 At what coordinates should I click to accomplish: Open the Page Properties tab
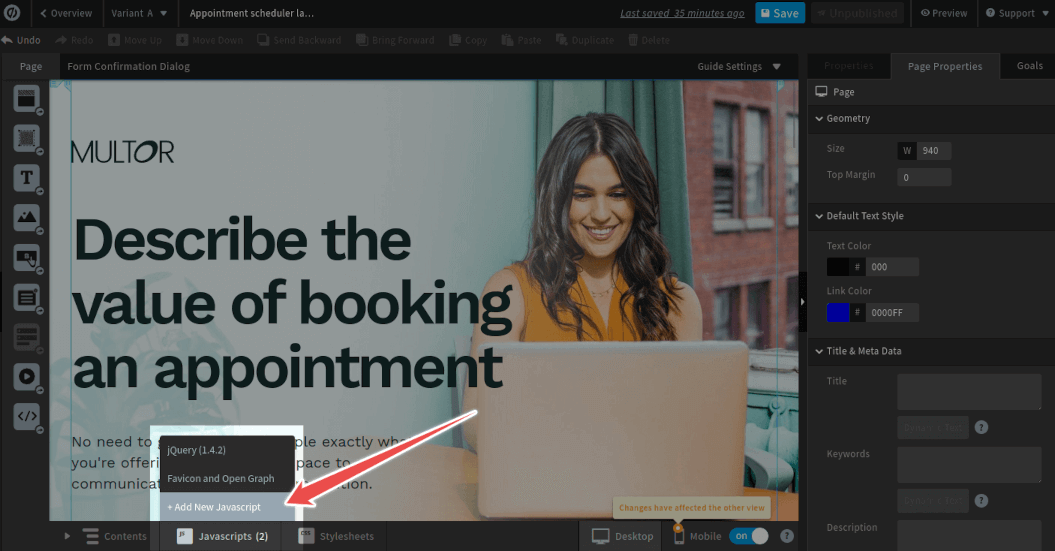click(945, 67)
